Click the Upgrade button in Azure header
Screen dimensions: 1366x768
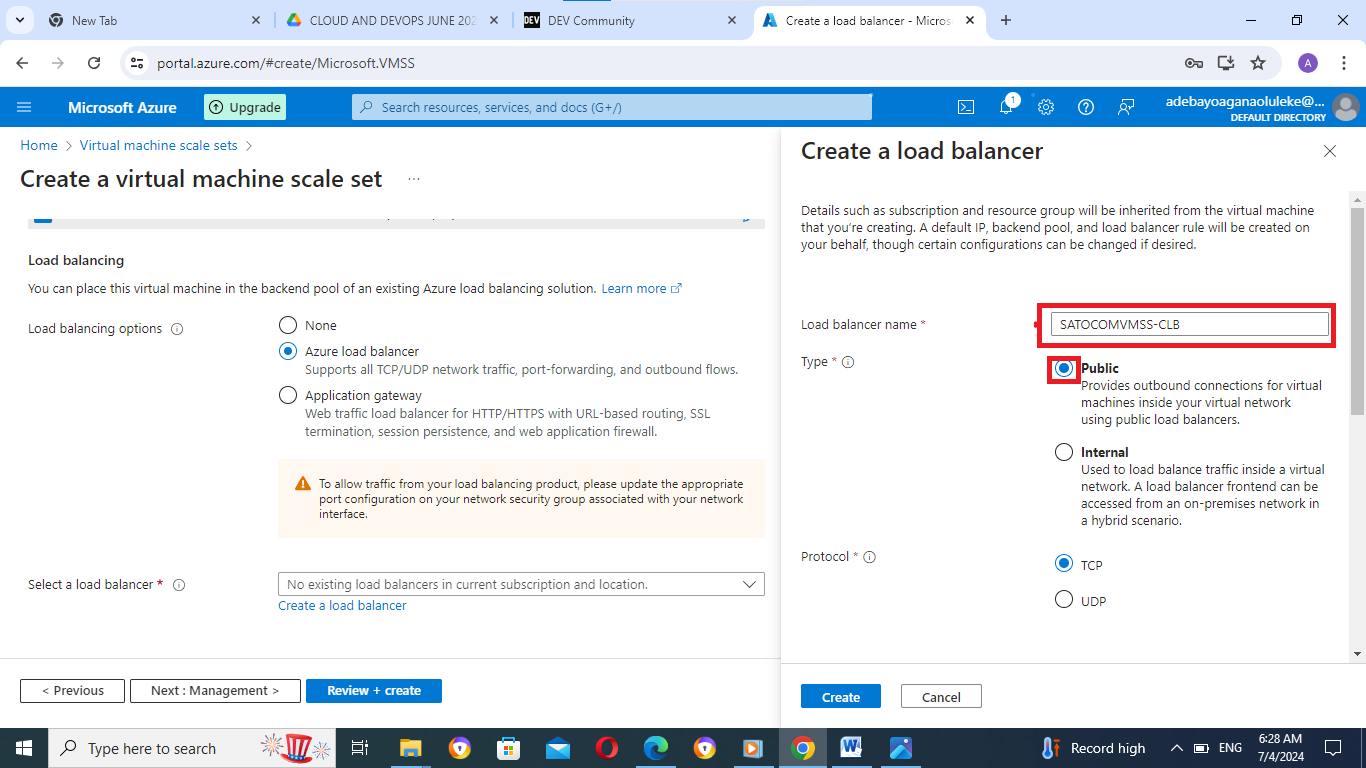point(245,107)
